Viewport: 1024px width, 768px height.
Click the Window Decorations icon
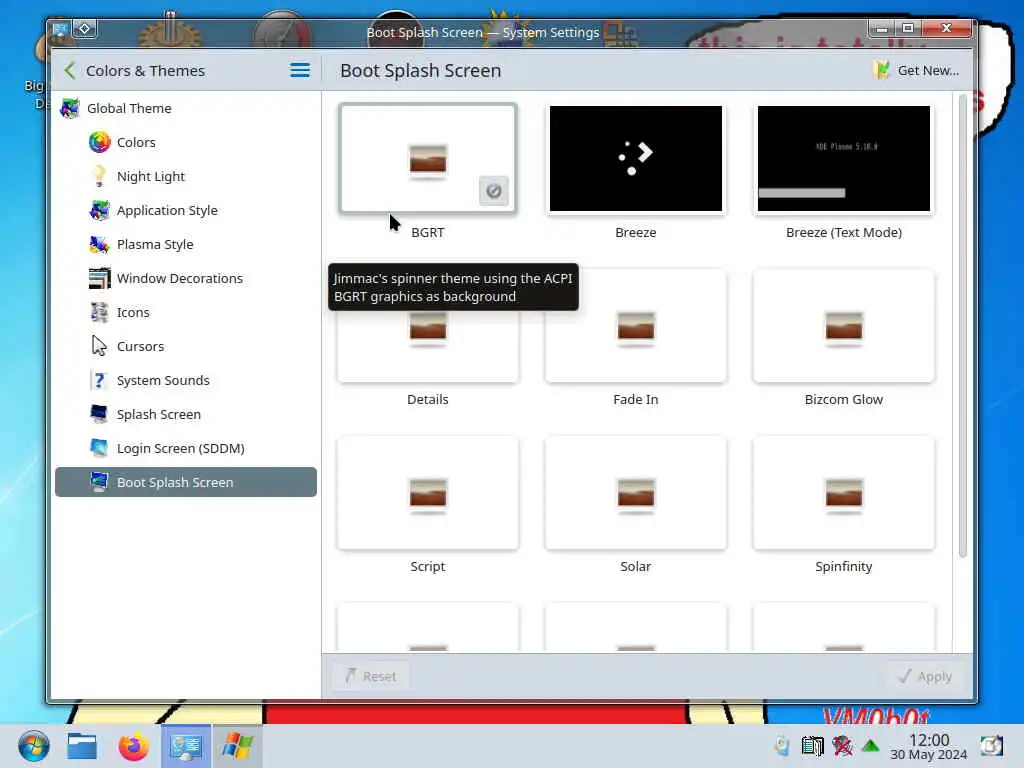[99, 278]
